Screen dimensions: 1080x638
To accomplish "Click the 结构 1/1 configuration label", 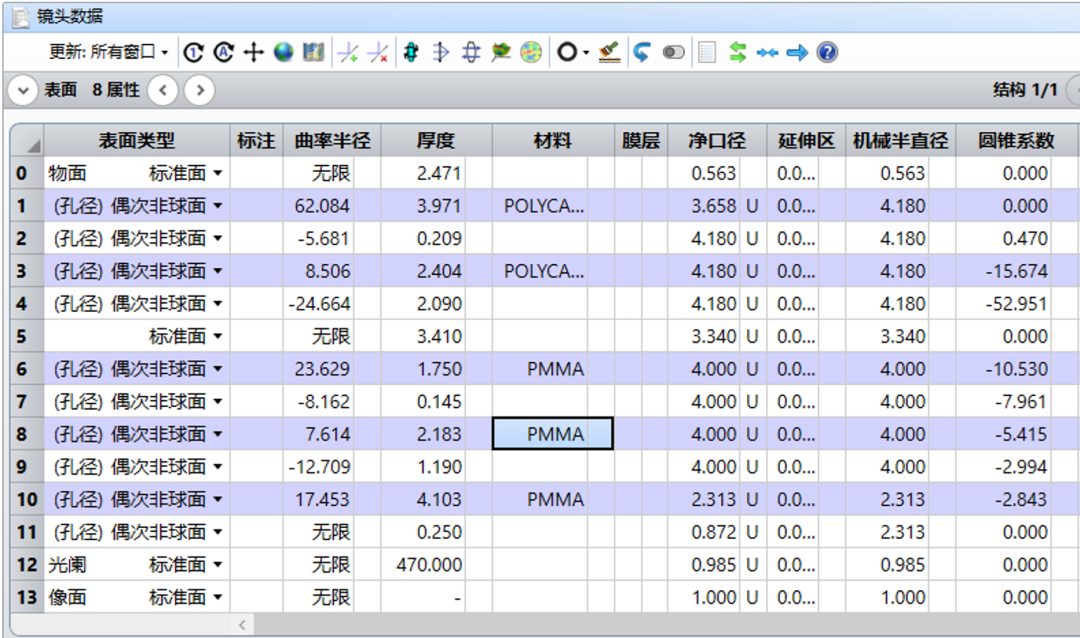I will [1025, 90].
